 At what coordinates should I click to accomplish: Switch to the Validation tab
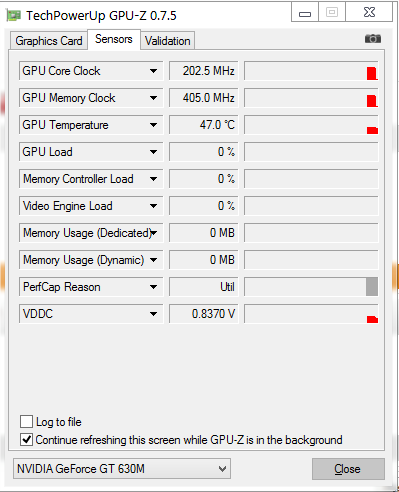point(167,41)
